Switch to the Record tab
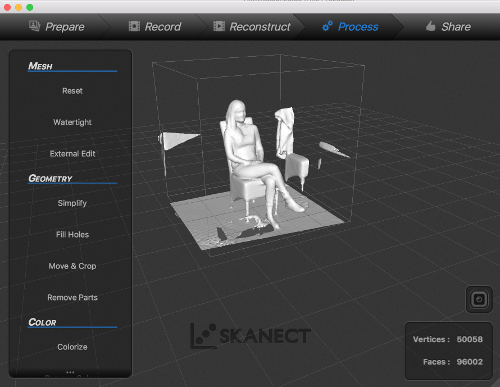Screen dimensions: 500x387 point(155,27)
